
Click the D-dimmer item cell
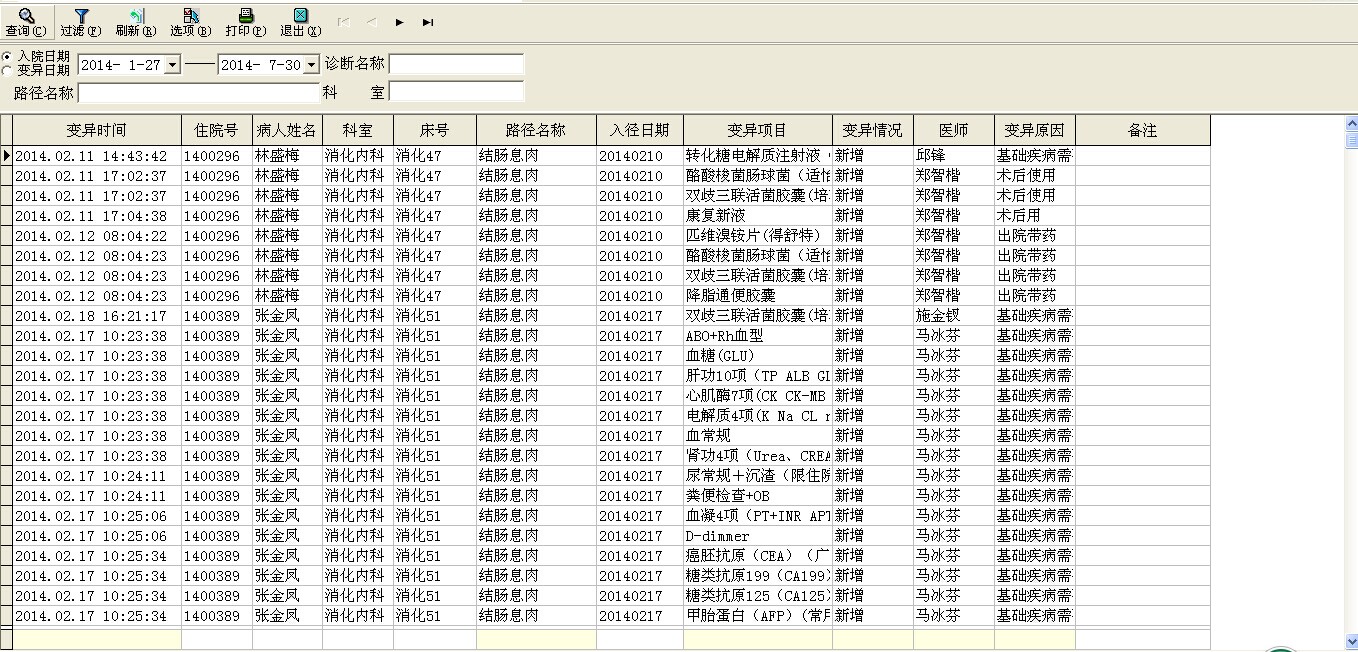(x=758, y=536)
